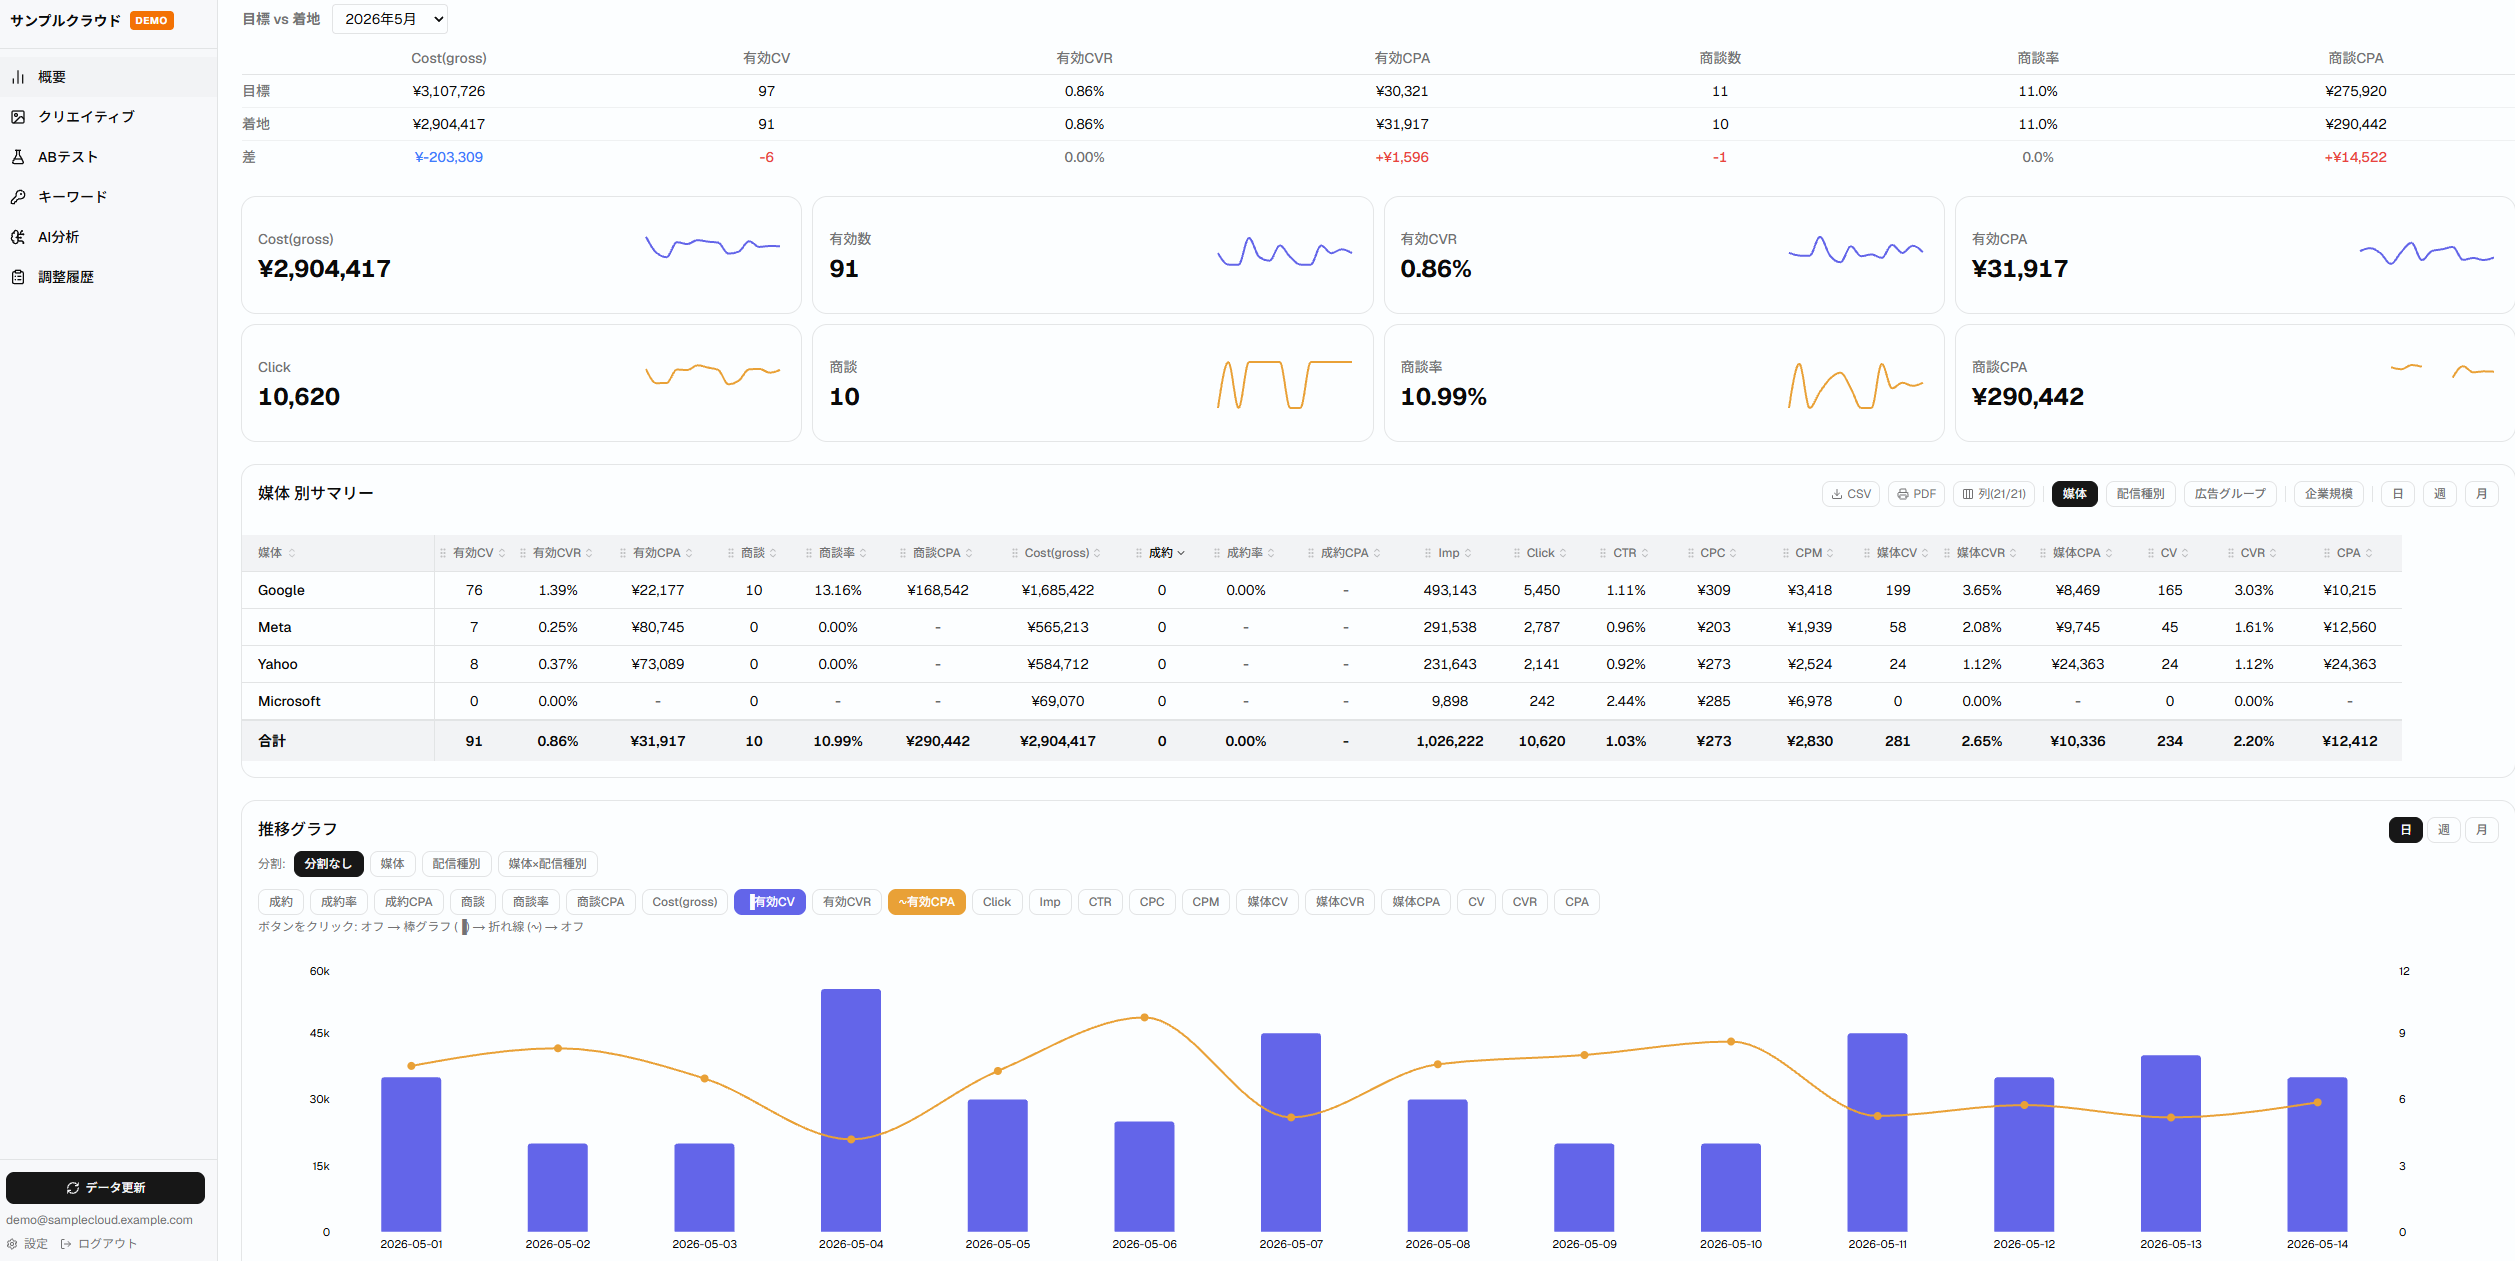Image resolution: width=2515 pixels, height=1261 pixels.
Task: Click the PDF printer icon
Action: (1903, 494)
